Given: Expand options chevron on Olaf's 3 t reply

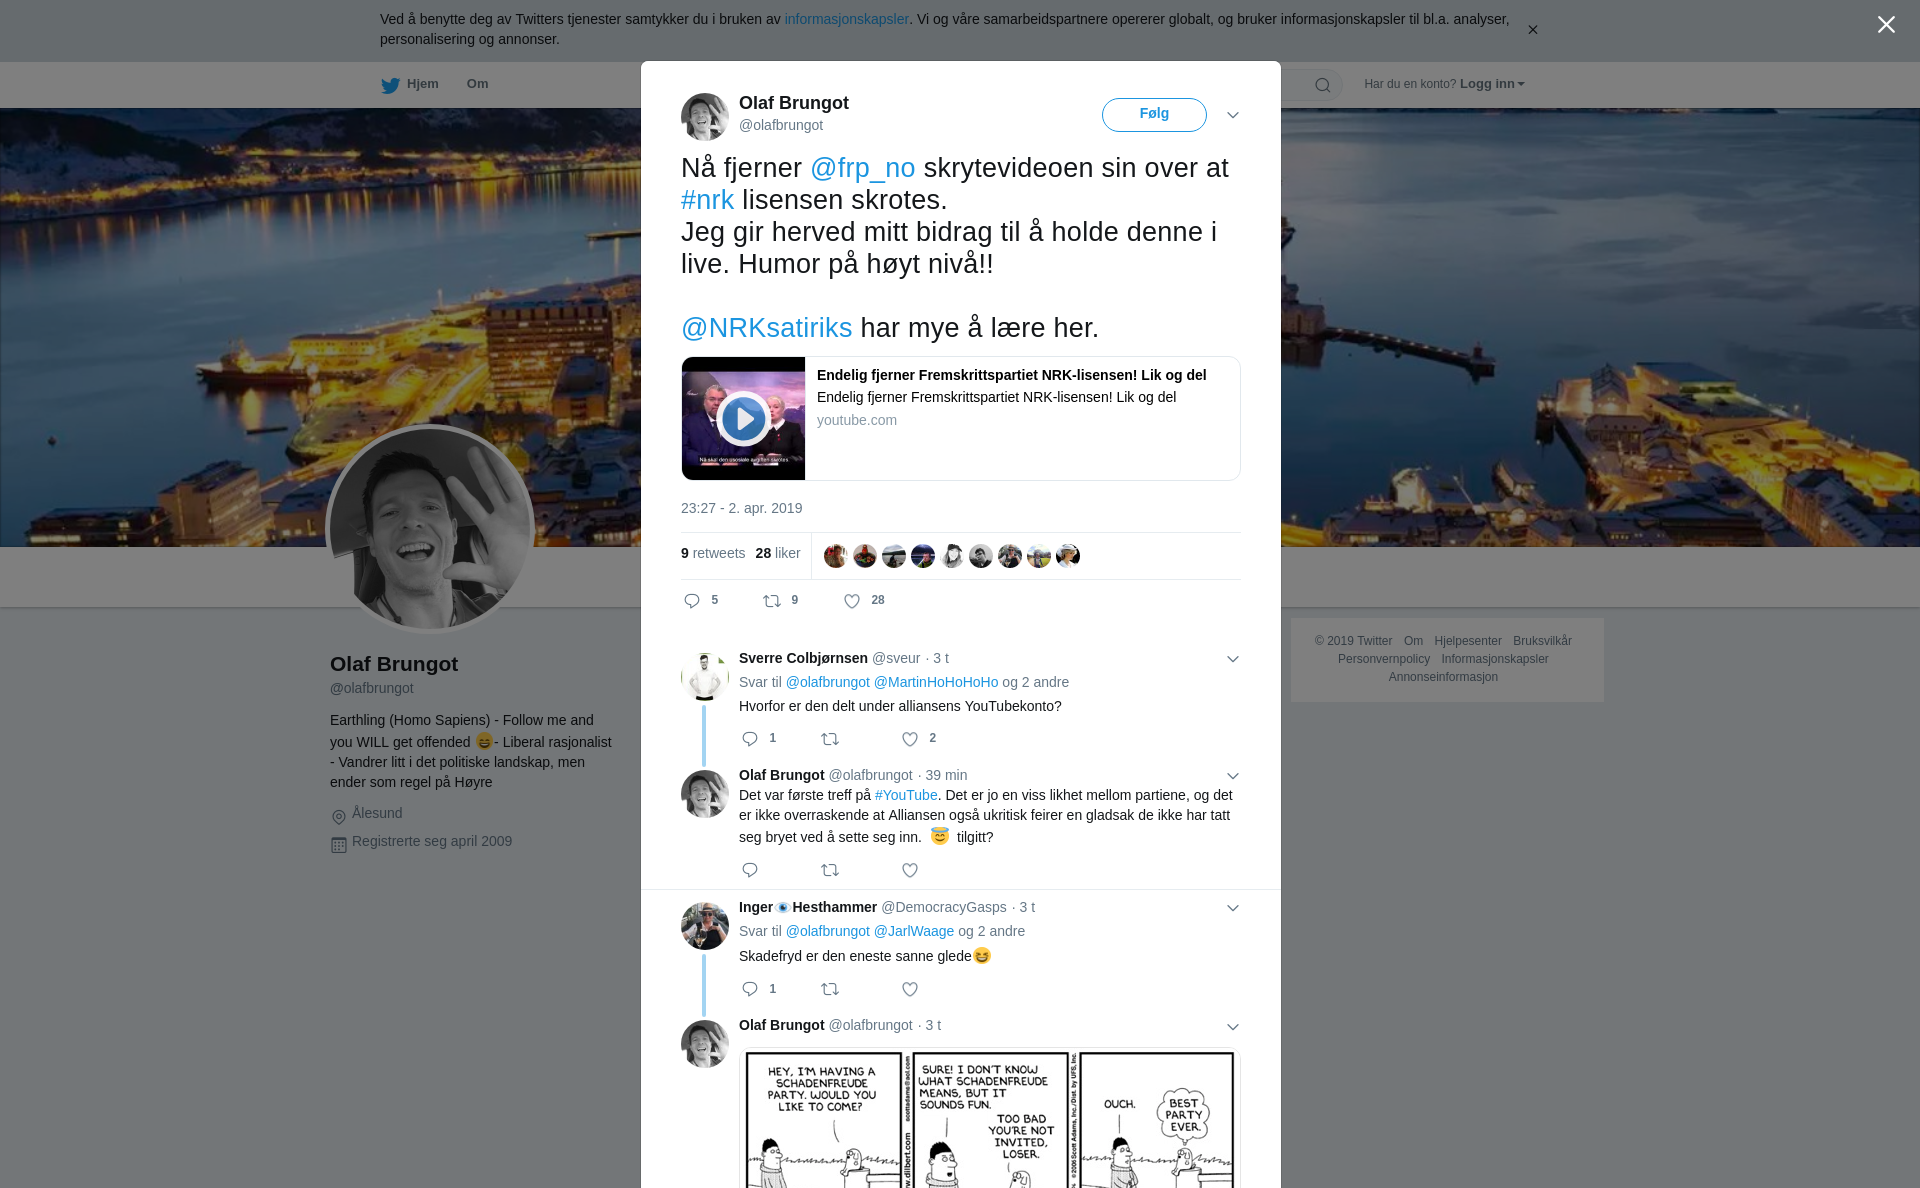Looking at the screenshot, I should click(x=1233, y=1027).
